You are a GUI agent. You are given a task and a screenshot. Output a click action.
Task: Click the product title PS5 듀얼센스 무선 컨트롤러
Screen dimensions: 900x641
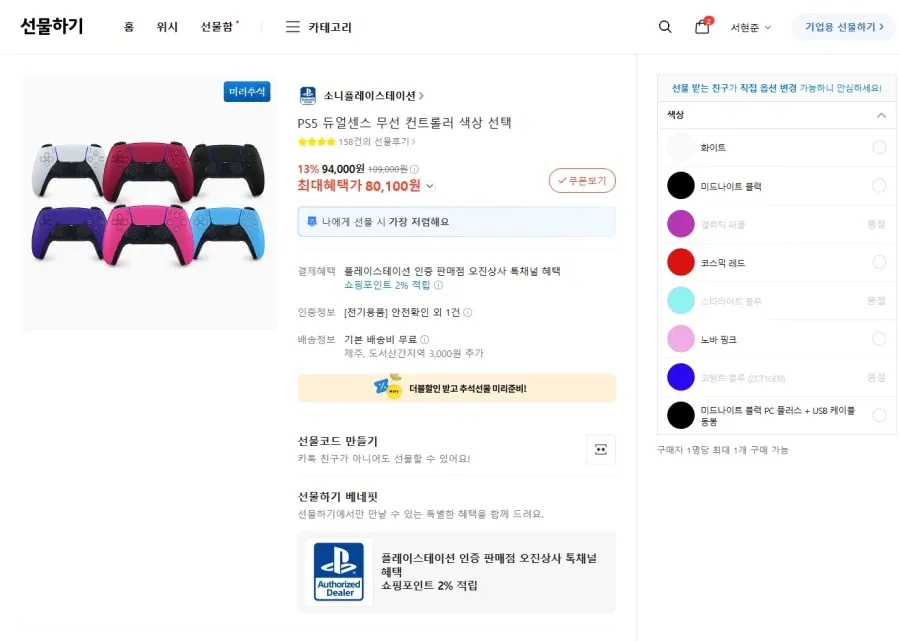(404, 122)
